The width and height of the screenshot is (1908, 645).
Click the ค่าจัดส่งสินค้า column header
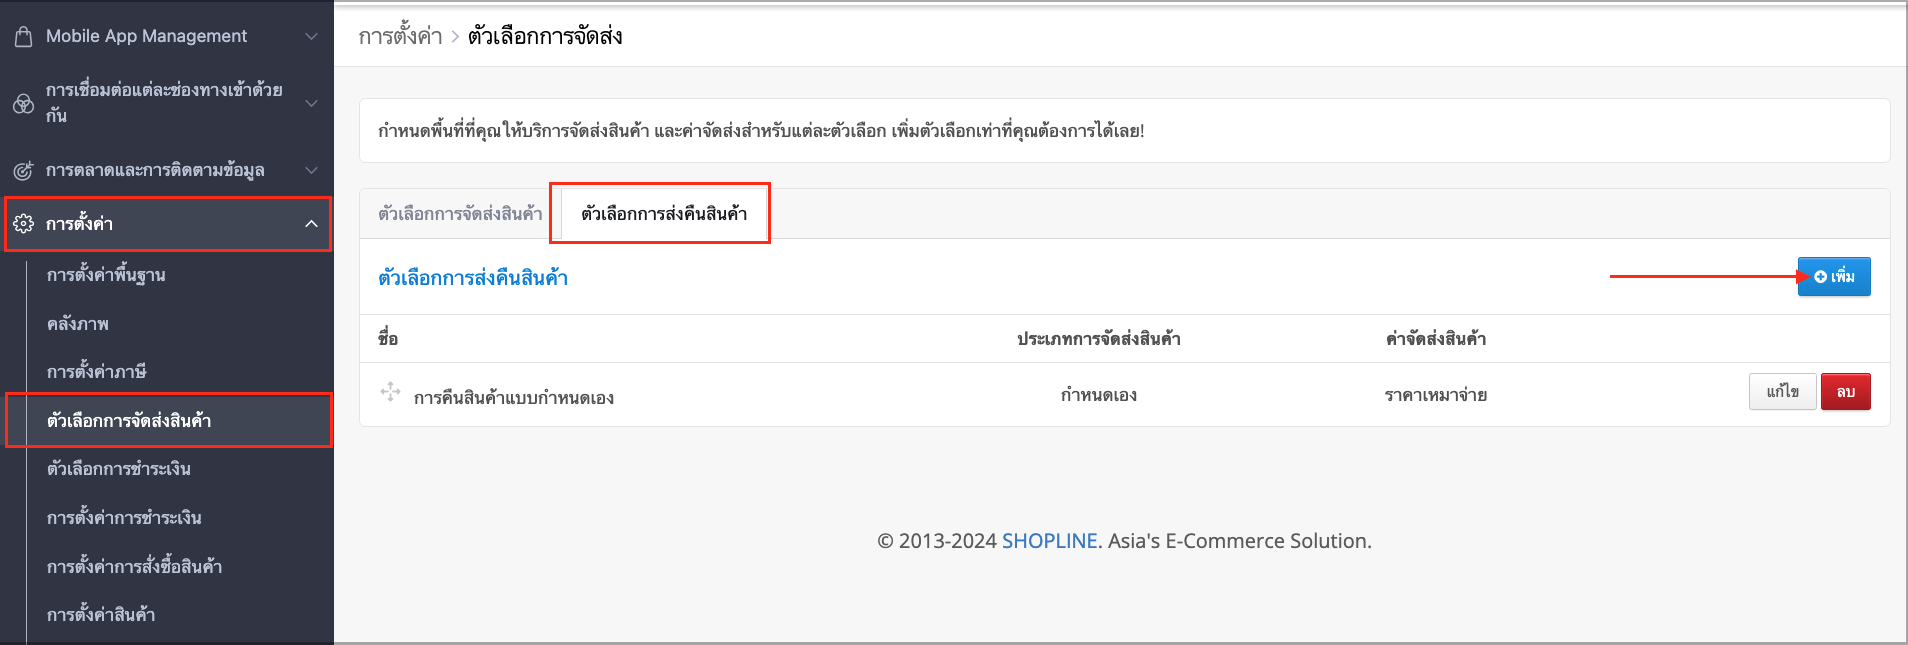pos(1436,339)
